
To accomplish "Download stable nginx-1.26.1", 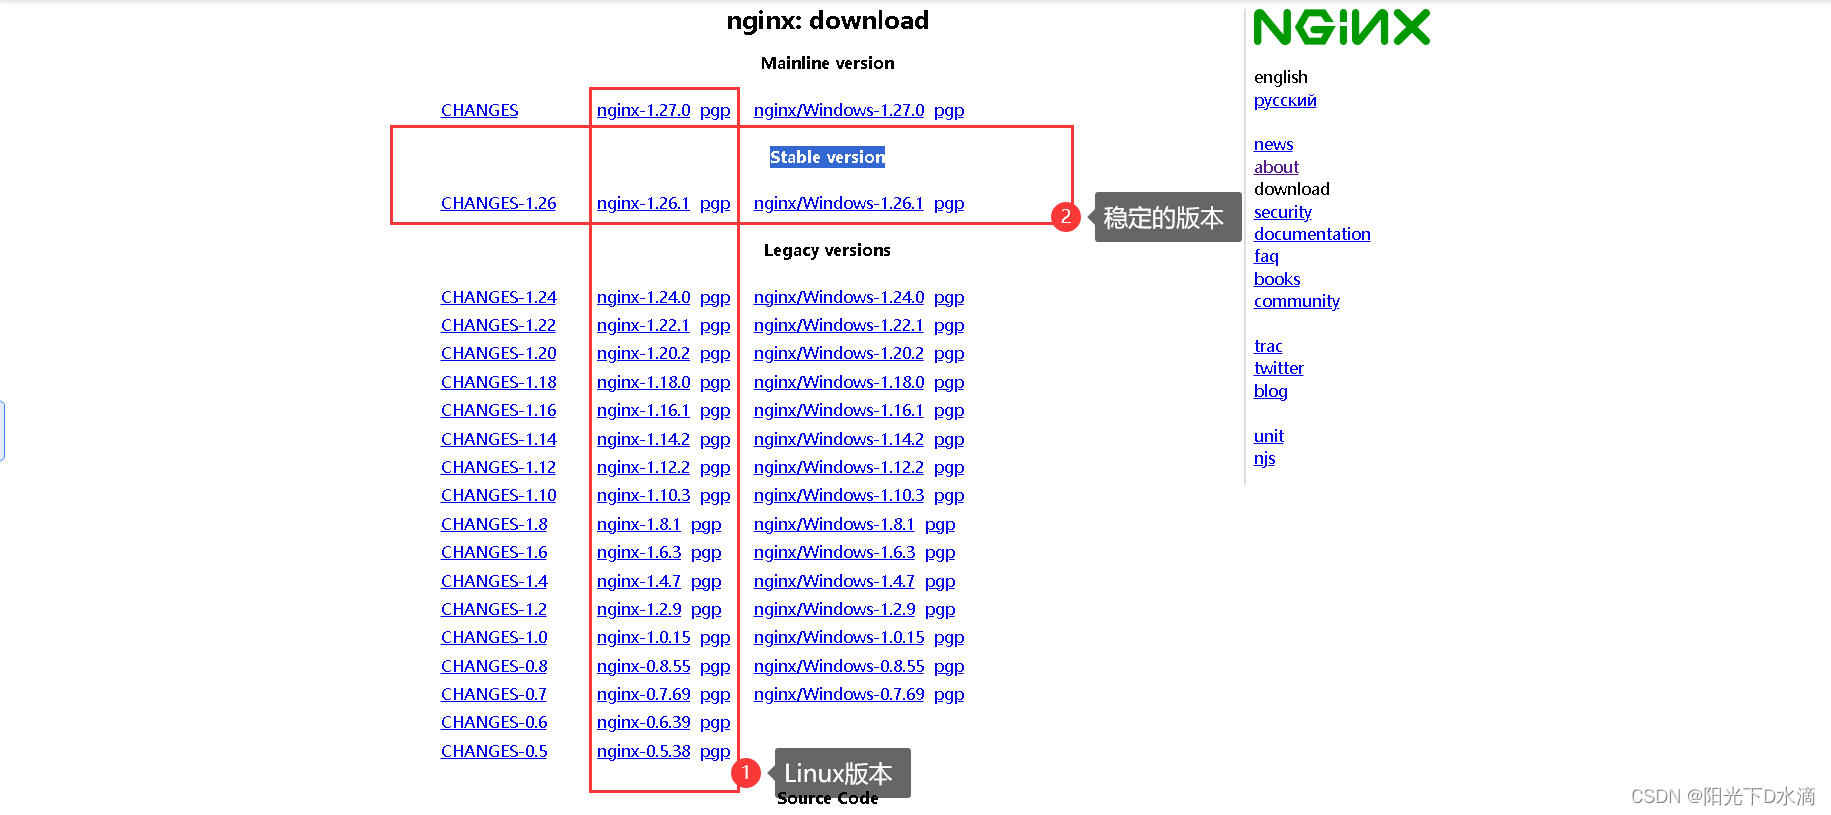I will pos(643,203).
